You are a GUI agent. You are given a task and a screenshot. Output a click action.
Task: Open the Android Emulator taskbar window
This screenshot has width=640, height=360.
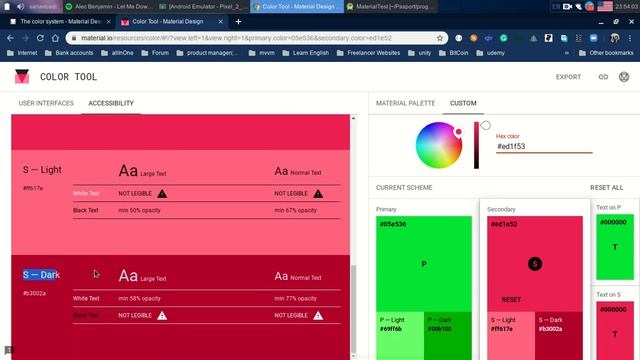coord(203,7)
